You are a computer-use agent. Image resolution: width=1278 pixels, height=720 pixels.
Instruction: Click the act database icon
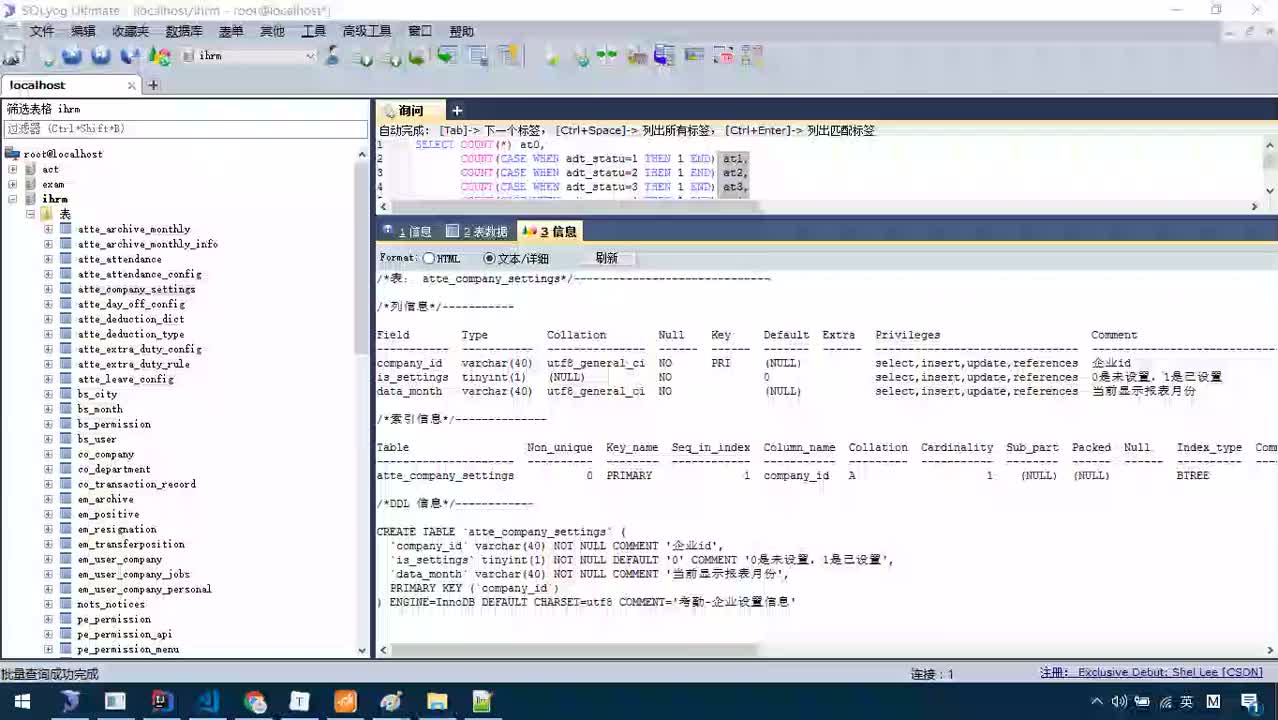(x=31, y=169)
